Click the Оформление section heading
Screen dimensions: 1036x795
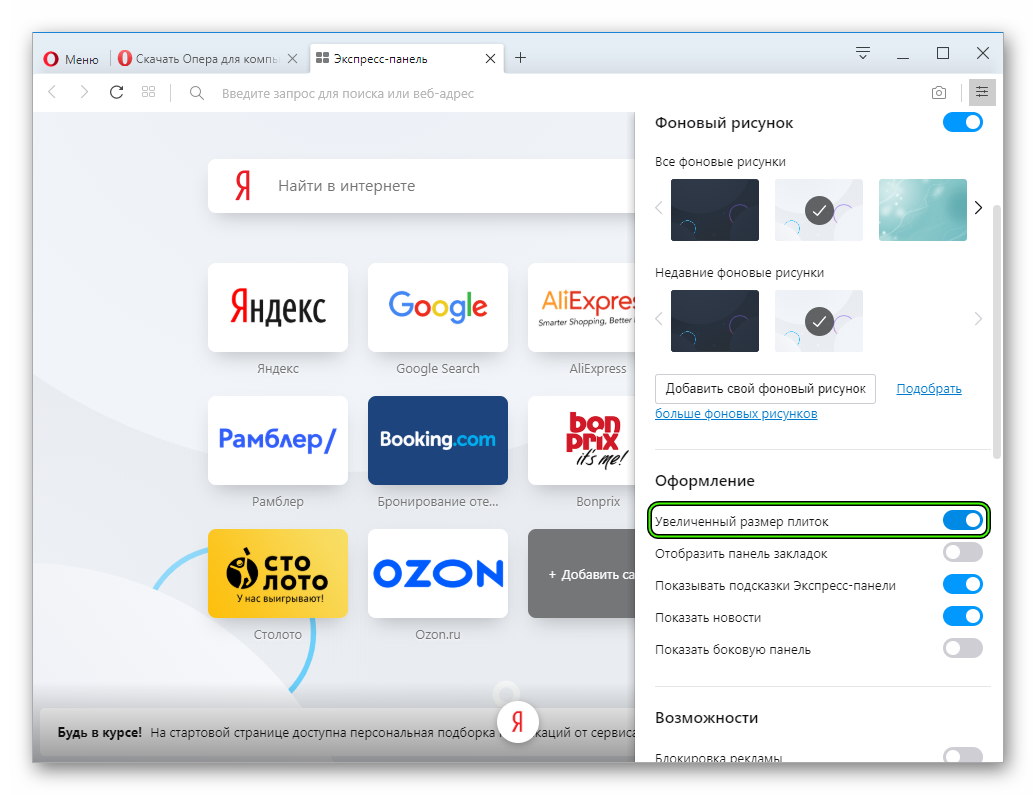tap(704, 481)
